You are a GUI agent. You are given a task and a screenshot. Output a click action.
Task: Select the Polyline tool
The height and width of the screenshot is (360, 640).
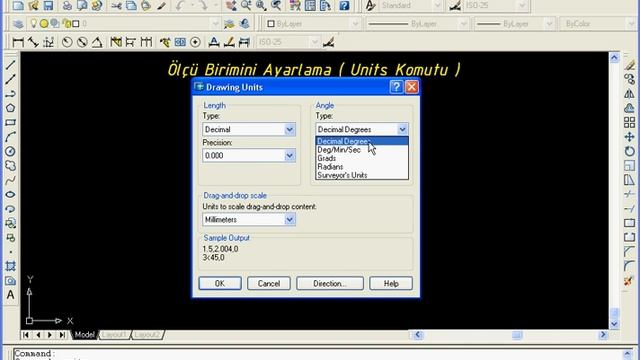(11, 93)
